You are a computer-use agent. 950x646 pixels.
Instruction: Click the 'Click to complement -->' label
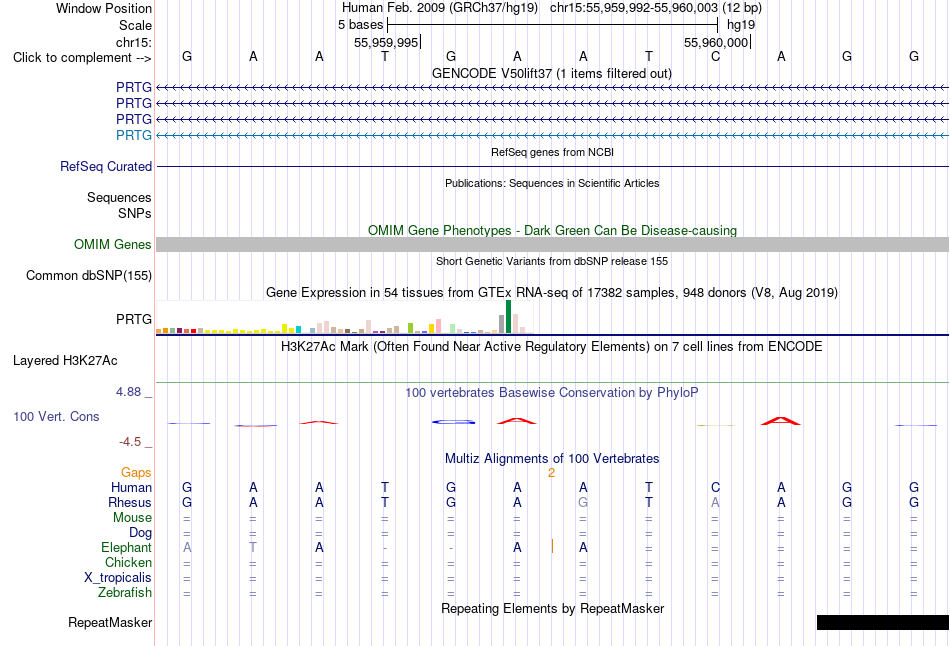point(82,58)
